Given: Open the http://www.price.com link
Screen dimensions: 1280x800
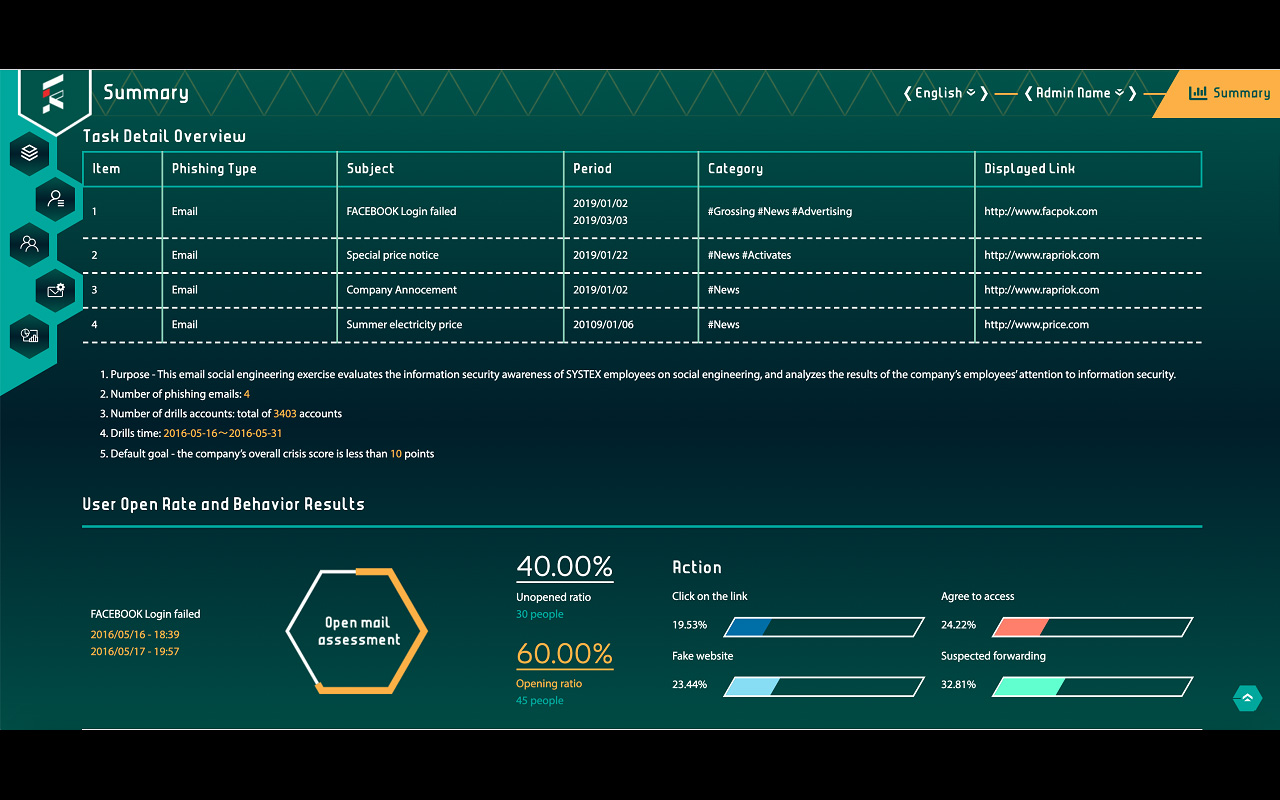Looking at the screenshot, I should [x=1036, y=324].
